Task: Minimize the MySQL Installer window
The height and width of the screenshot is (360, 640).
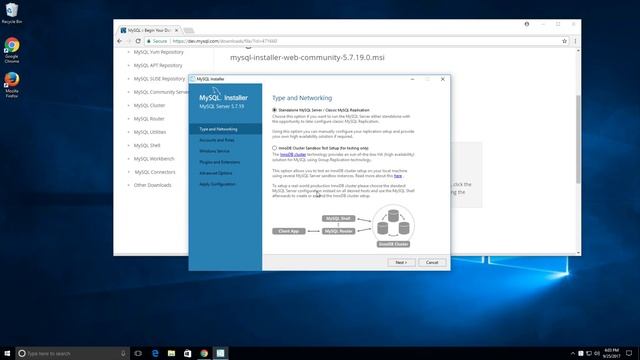Action: click(412, 79)
